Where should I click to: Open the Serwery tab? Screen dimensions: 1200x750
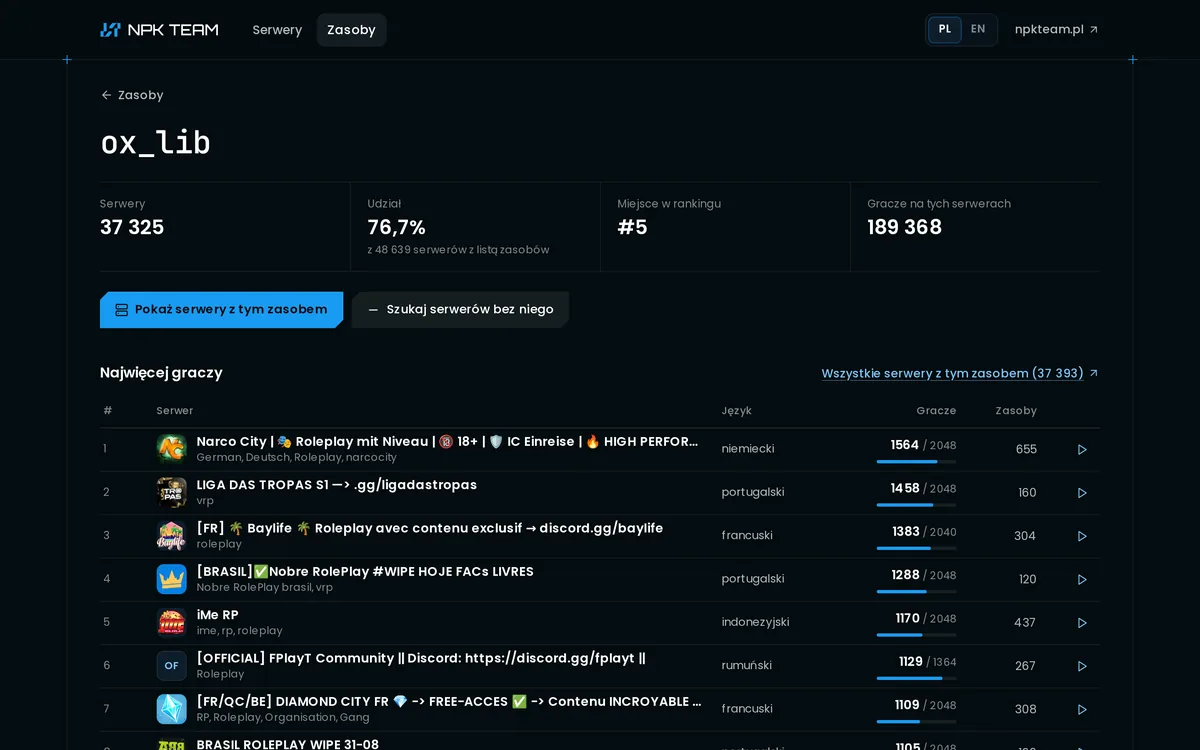pyautogui.click(x=277, y=30)
